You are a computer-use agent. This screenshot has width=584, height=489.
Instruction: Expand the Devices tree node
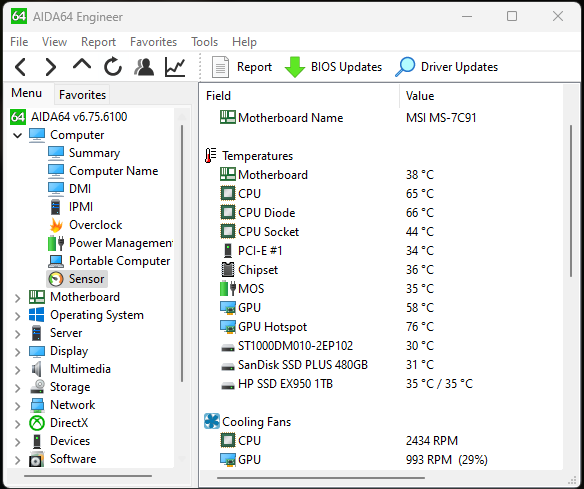coord(17,442)
